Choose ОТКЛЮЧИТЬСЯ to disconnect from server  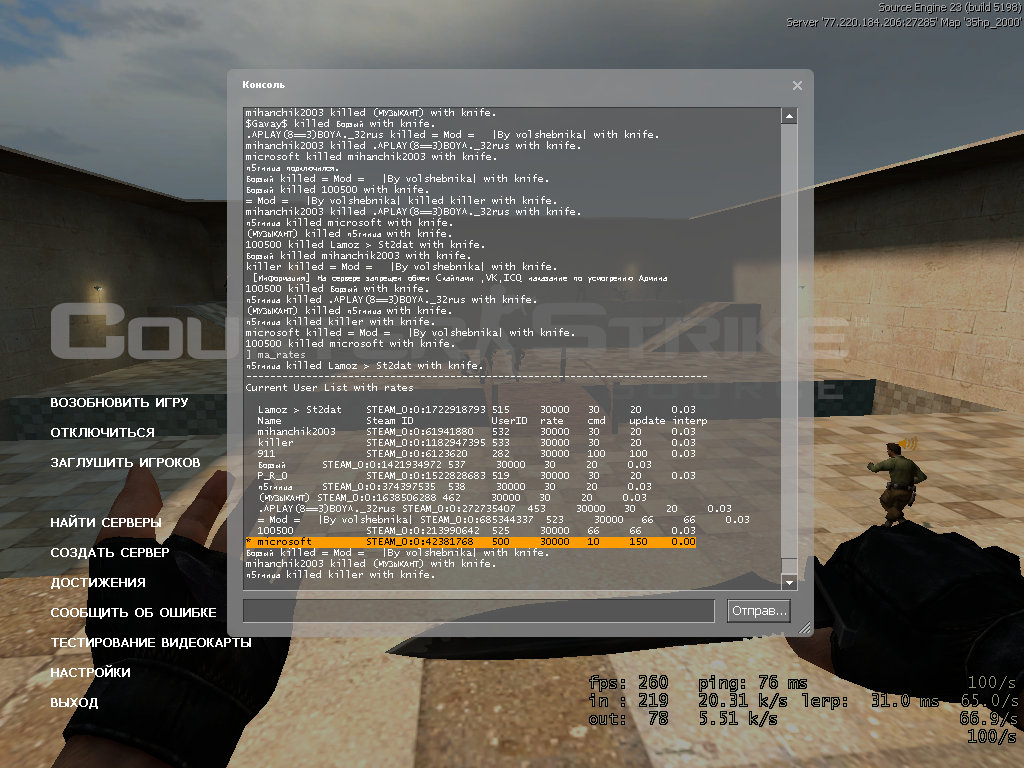[103, 433]
